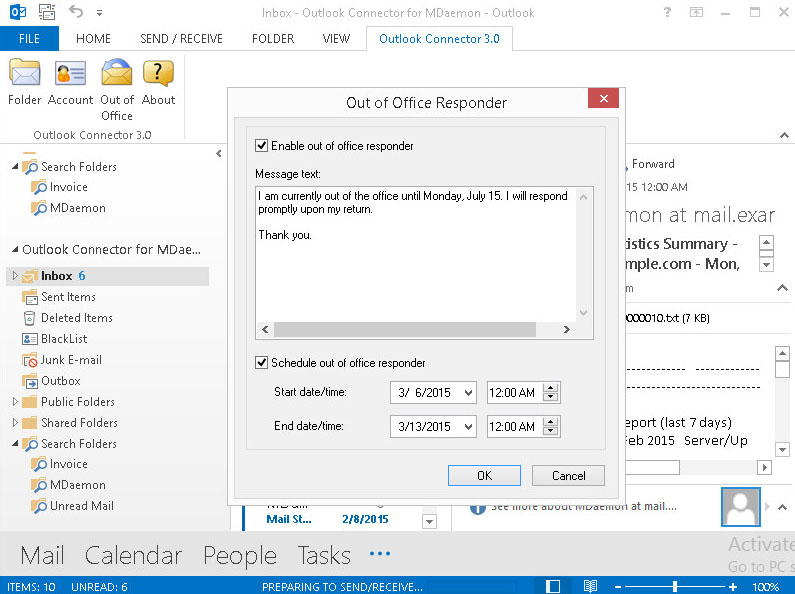Click OK in Out of Office dialog

tap(484, 476)
